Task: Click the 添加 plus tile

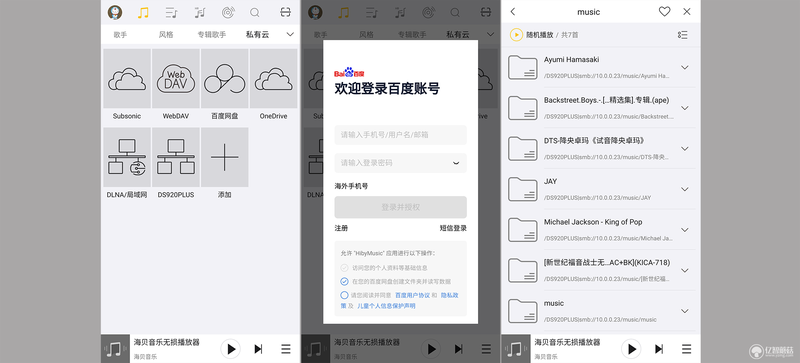Action: [224, 157]
